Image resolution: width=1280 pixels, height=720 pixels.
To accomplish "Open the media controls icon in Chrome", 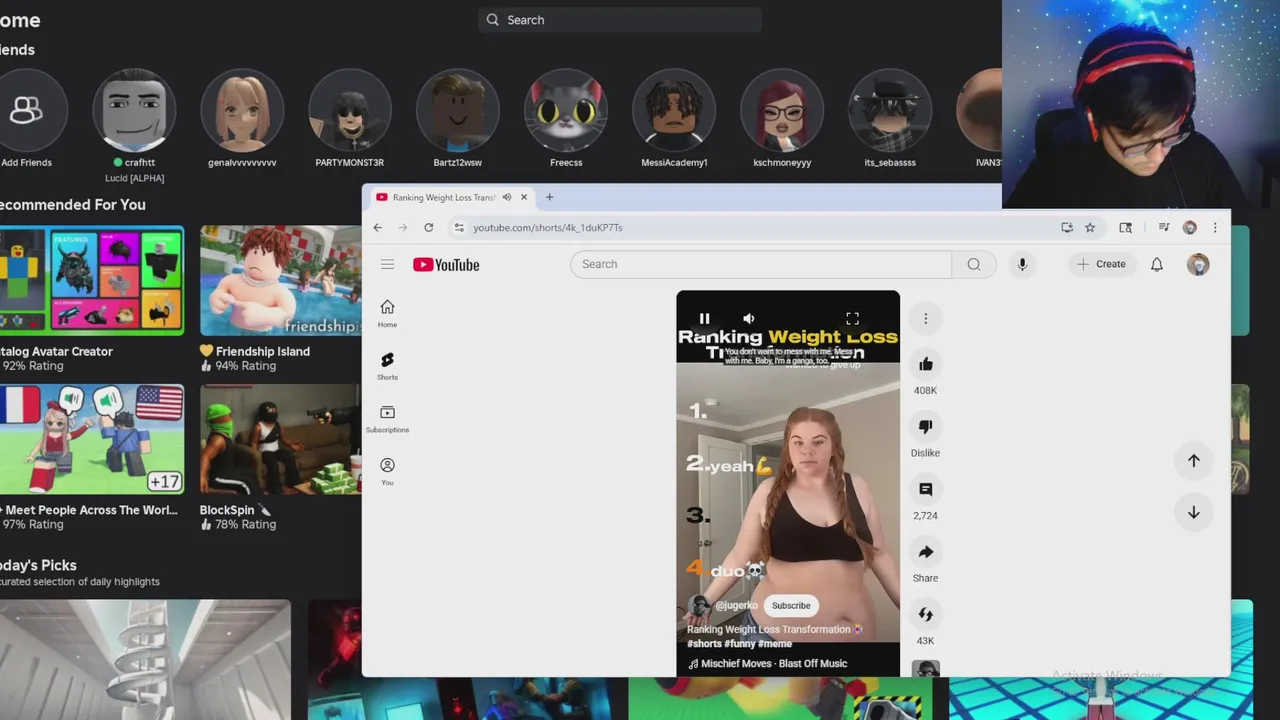I will [x=1164, y=227].
